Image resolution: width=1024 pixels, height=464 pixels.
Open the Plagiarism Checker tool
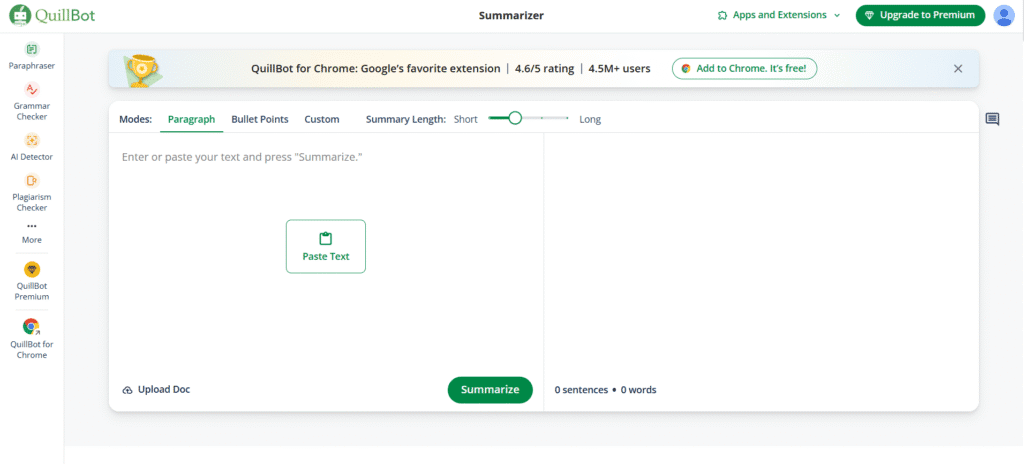pyautogui.click(x=31, y=192)
